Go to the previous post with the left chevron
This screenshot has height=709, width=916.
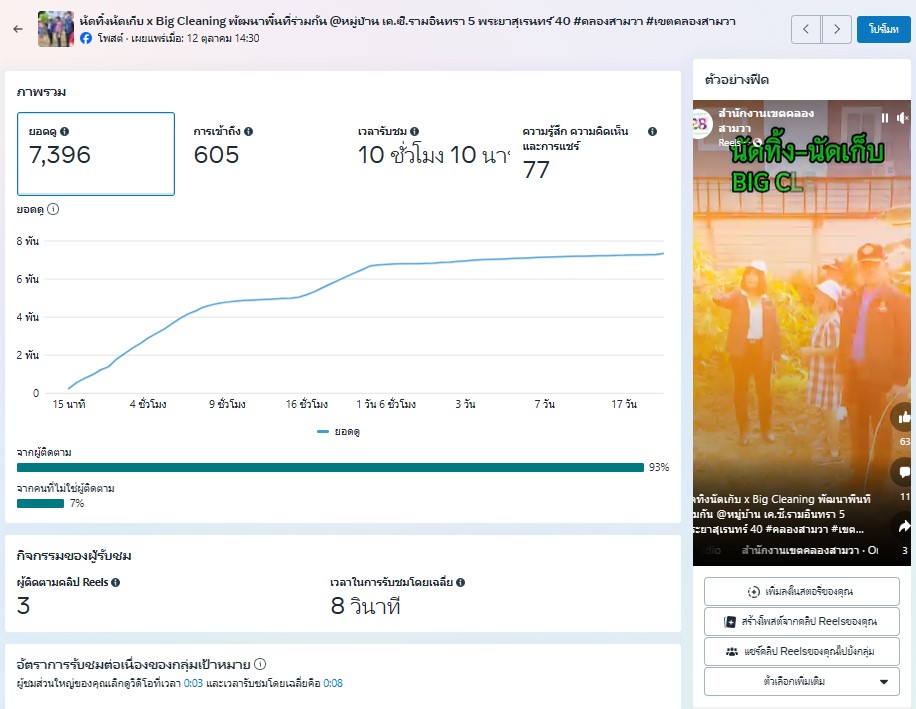pyautogui.click(x=806, y=29)
